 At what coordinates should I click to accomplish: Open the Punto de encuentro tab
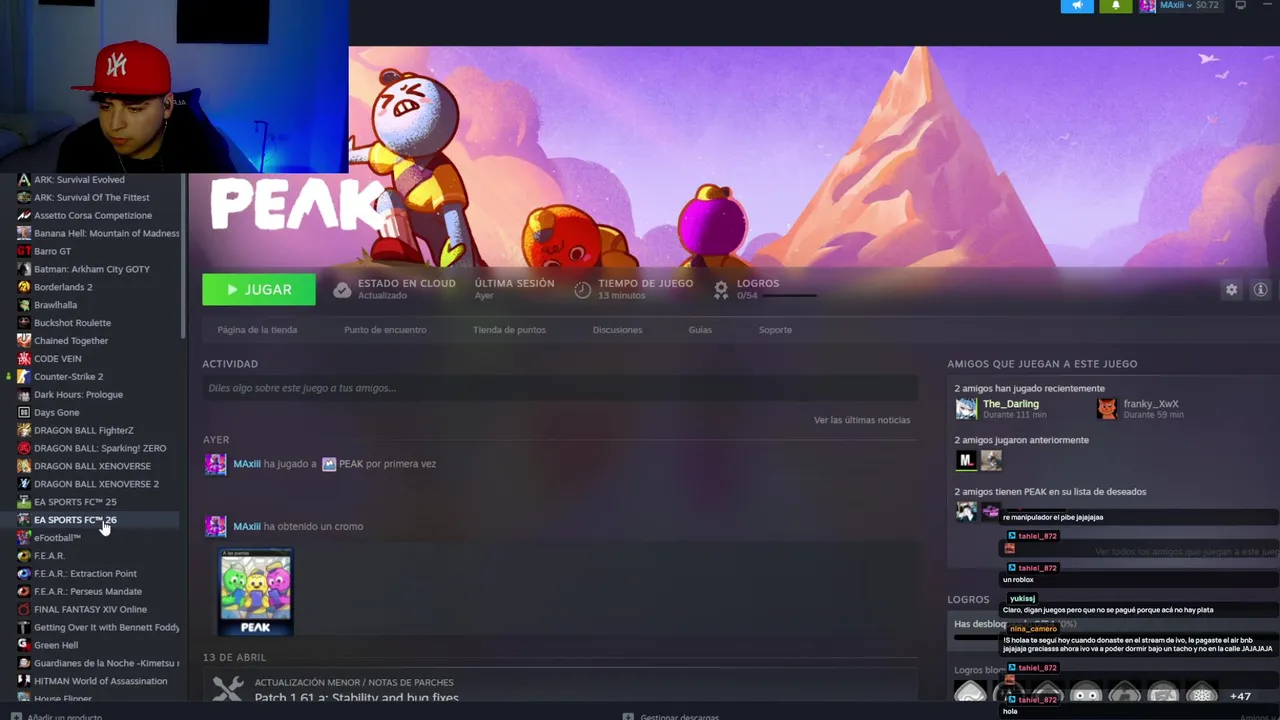click(385, 330)
